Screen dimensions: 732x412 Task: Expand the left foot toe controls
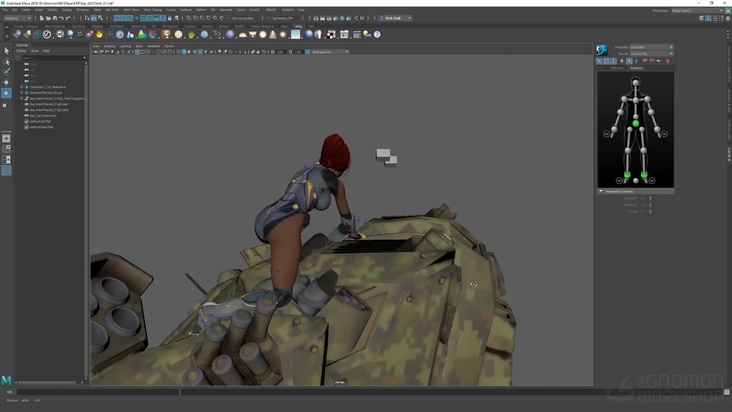[x=652, y=181]
